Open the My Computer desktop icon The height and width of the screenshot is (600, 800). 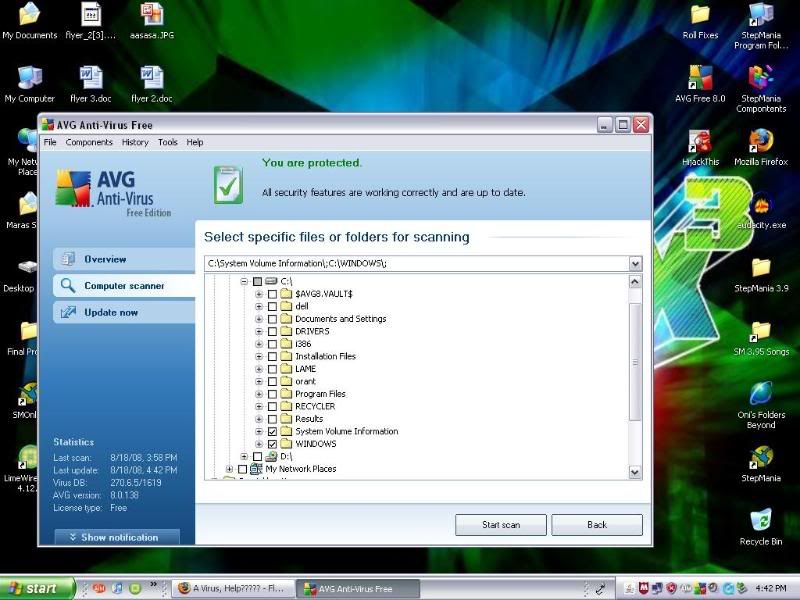[x=29, y=79]
